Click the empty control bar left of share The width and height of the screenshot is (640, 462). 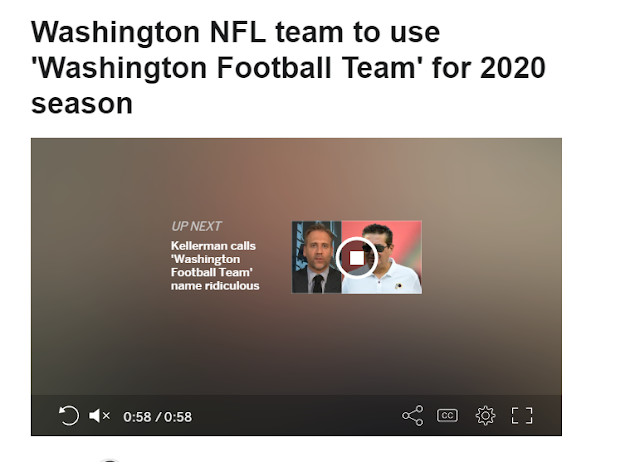pyautogui.click(x=296, y=416)
